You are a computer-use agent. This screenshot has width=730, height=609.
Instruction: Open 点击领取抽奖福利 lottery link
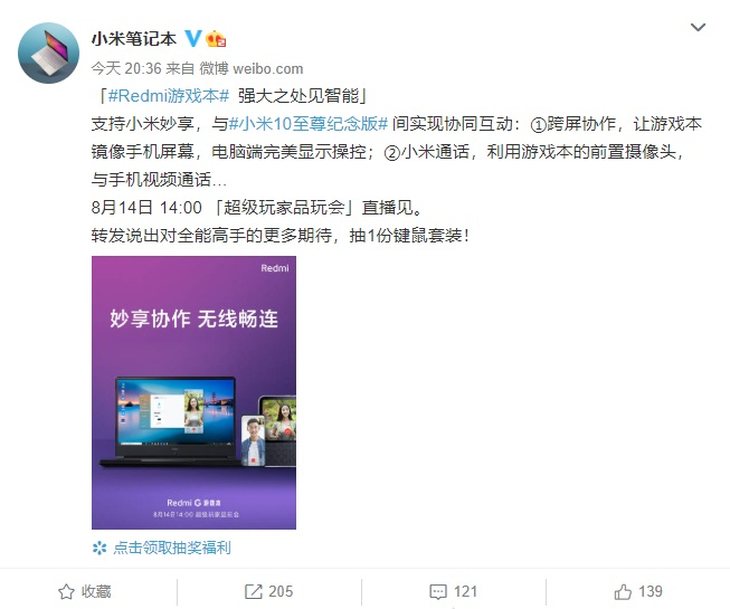point(172,548)
